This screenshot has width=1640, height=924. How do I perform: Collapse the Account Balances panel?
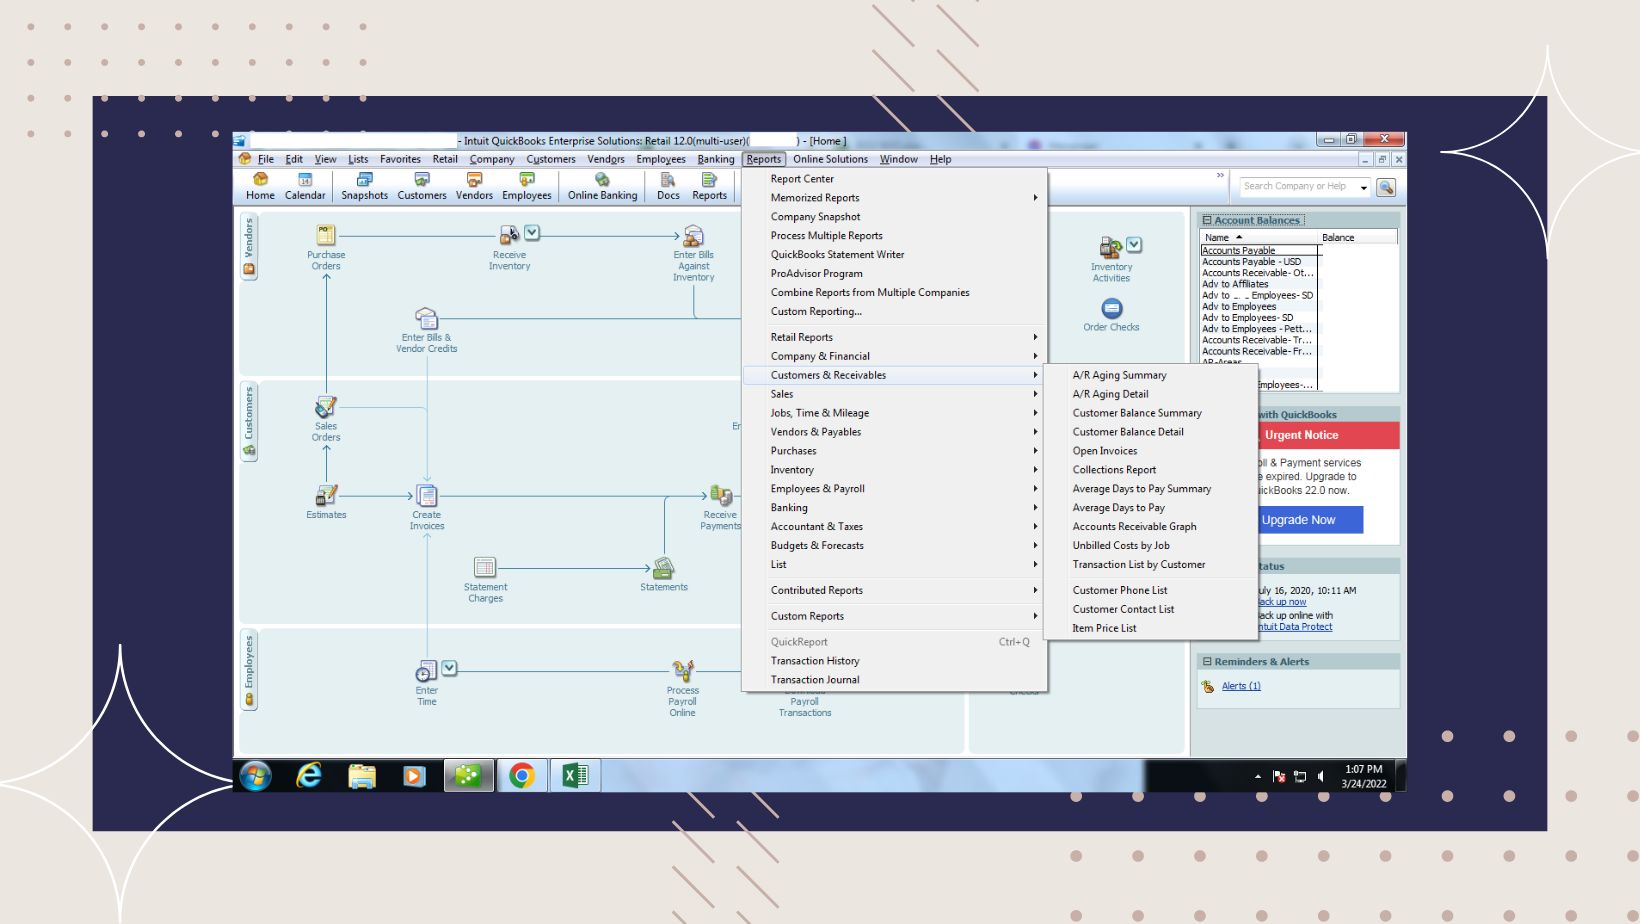tap(1207, 220)
